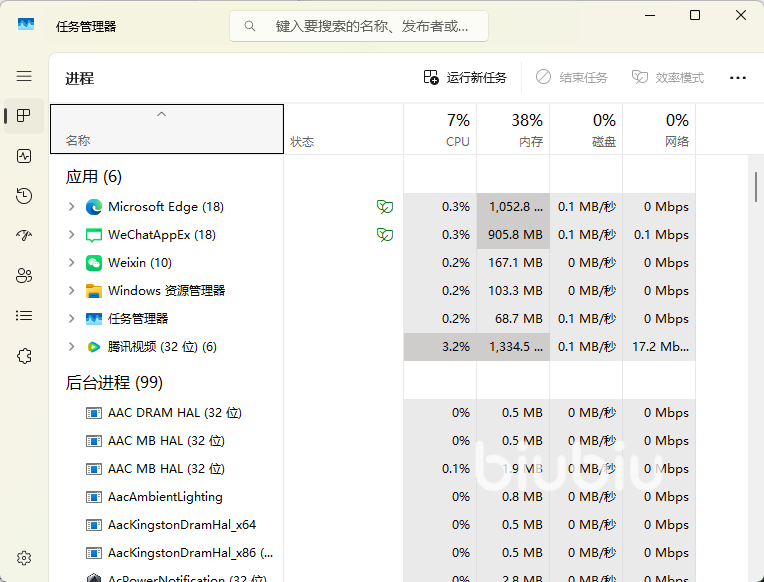The width and height of the screenshot is (764, 582).
Task: Open the hamburger navigation menu
Action: (24, 76)
